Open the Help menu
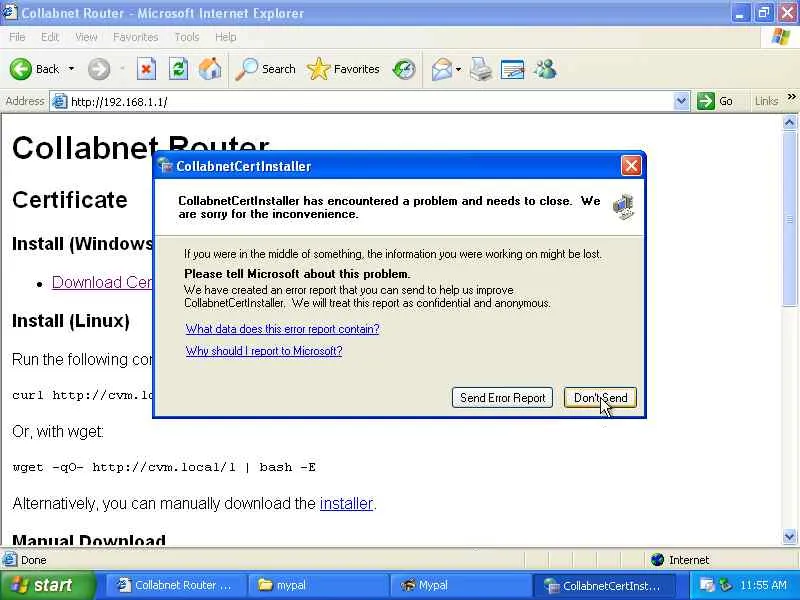Screen dimensions: 800x600 [225, 37]
